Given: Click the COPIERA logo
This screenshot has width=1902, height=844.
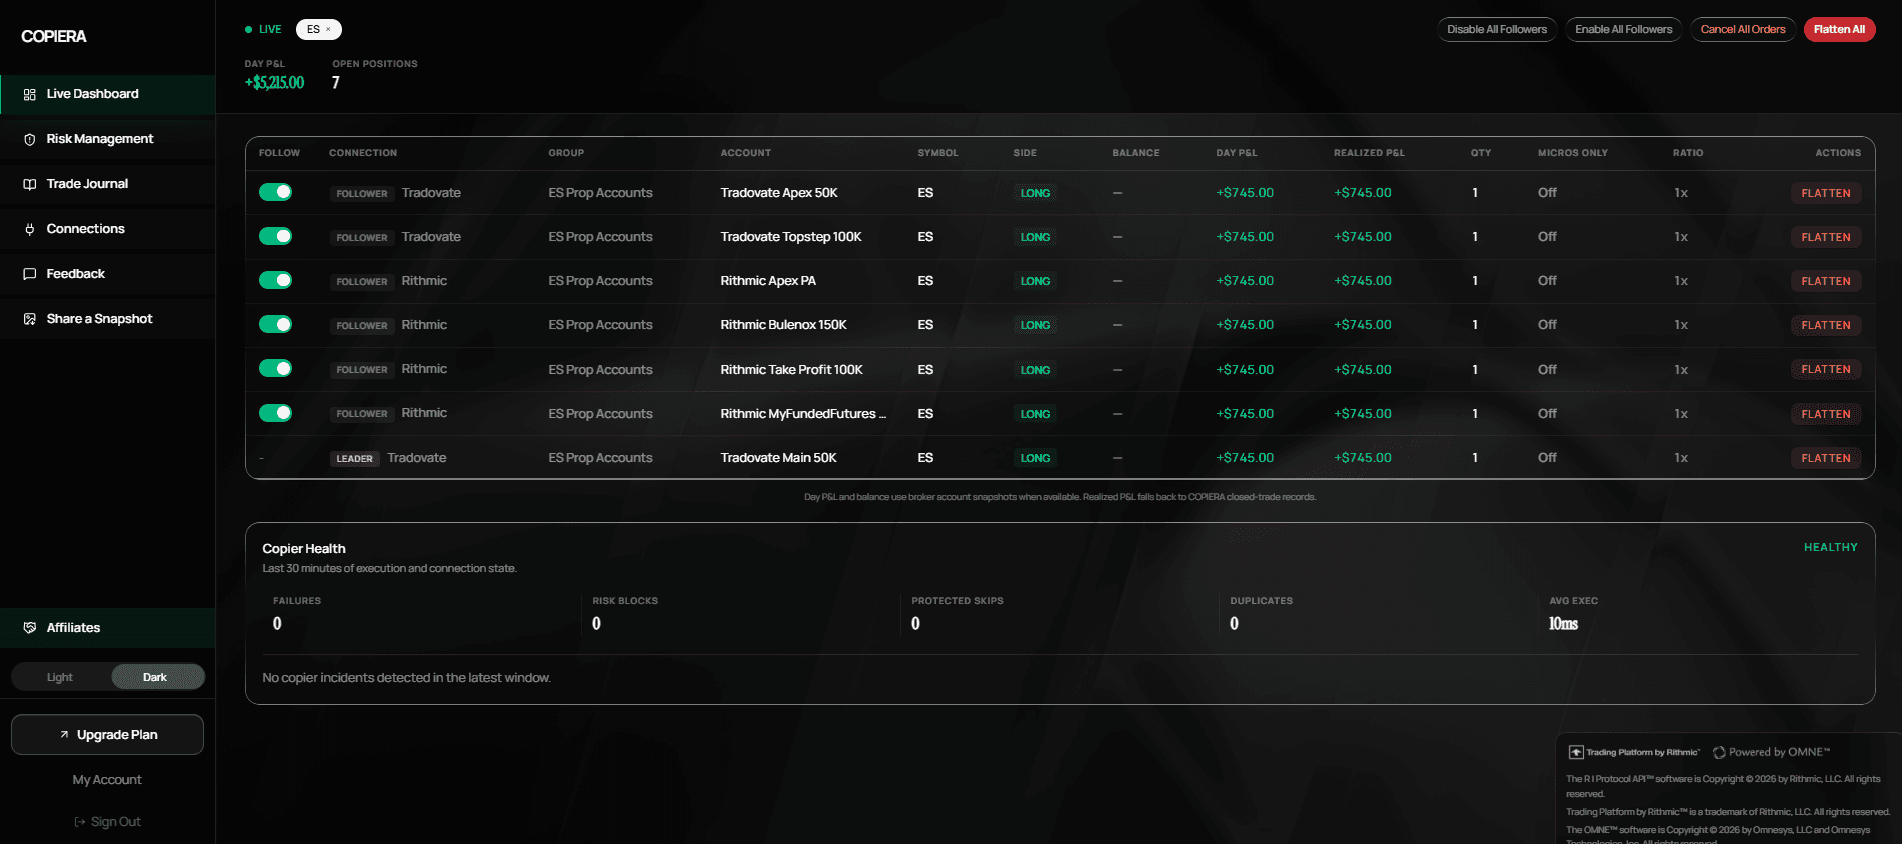Looking at the screenshot, I should tap(54, 37).
